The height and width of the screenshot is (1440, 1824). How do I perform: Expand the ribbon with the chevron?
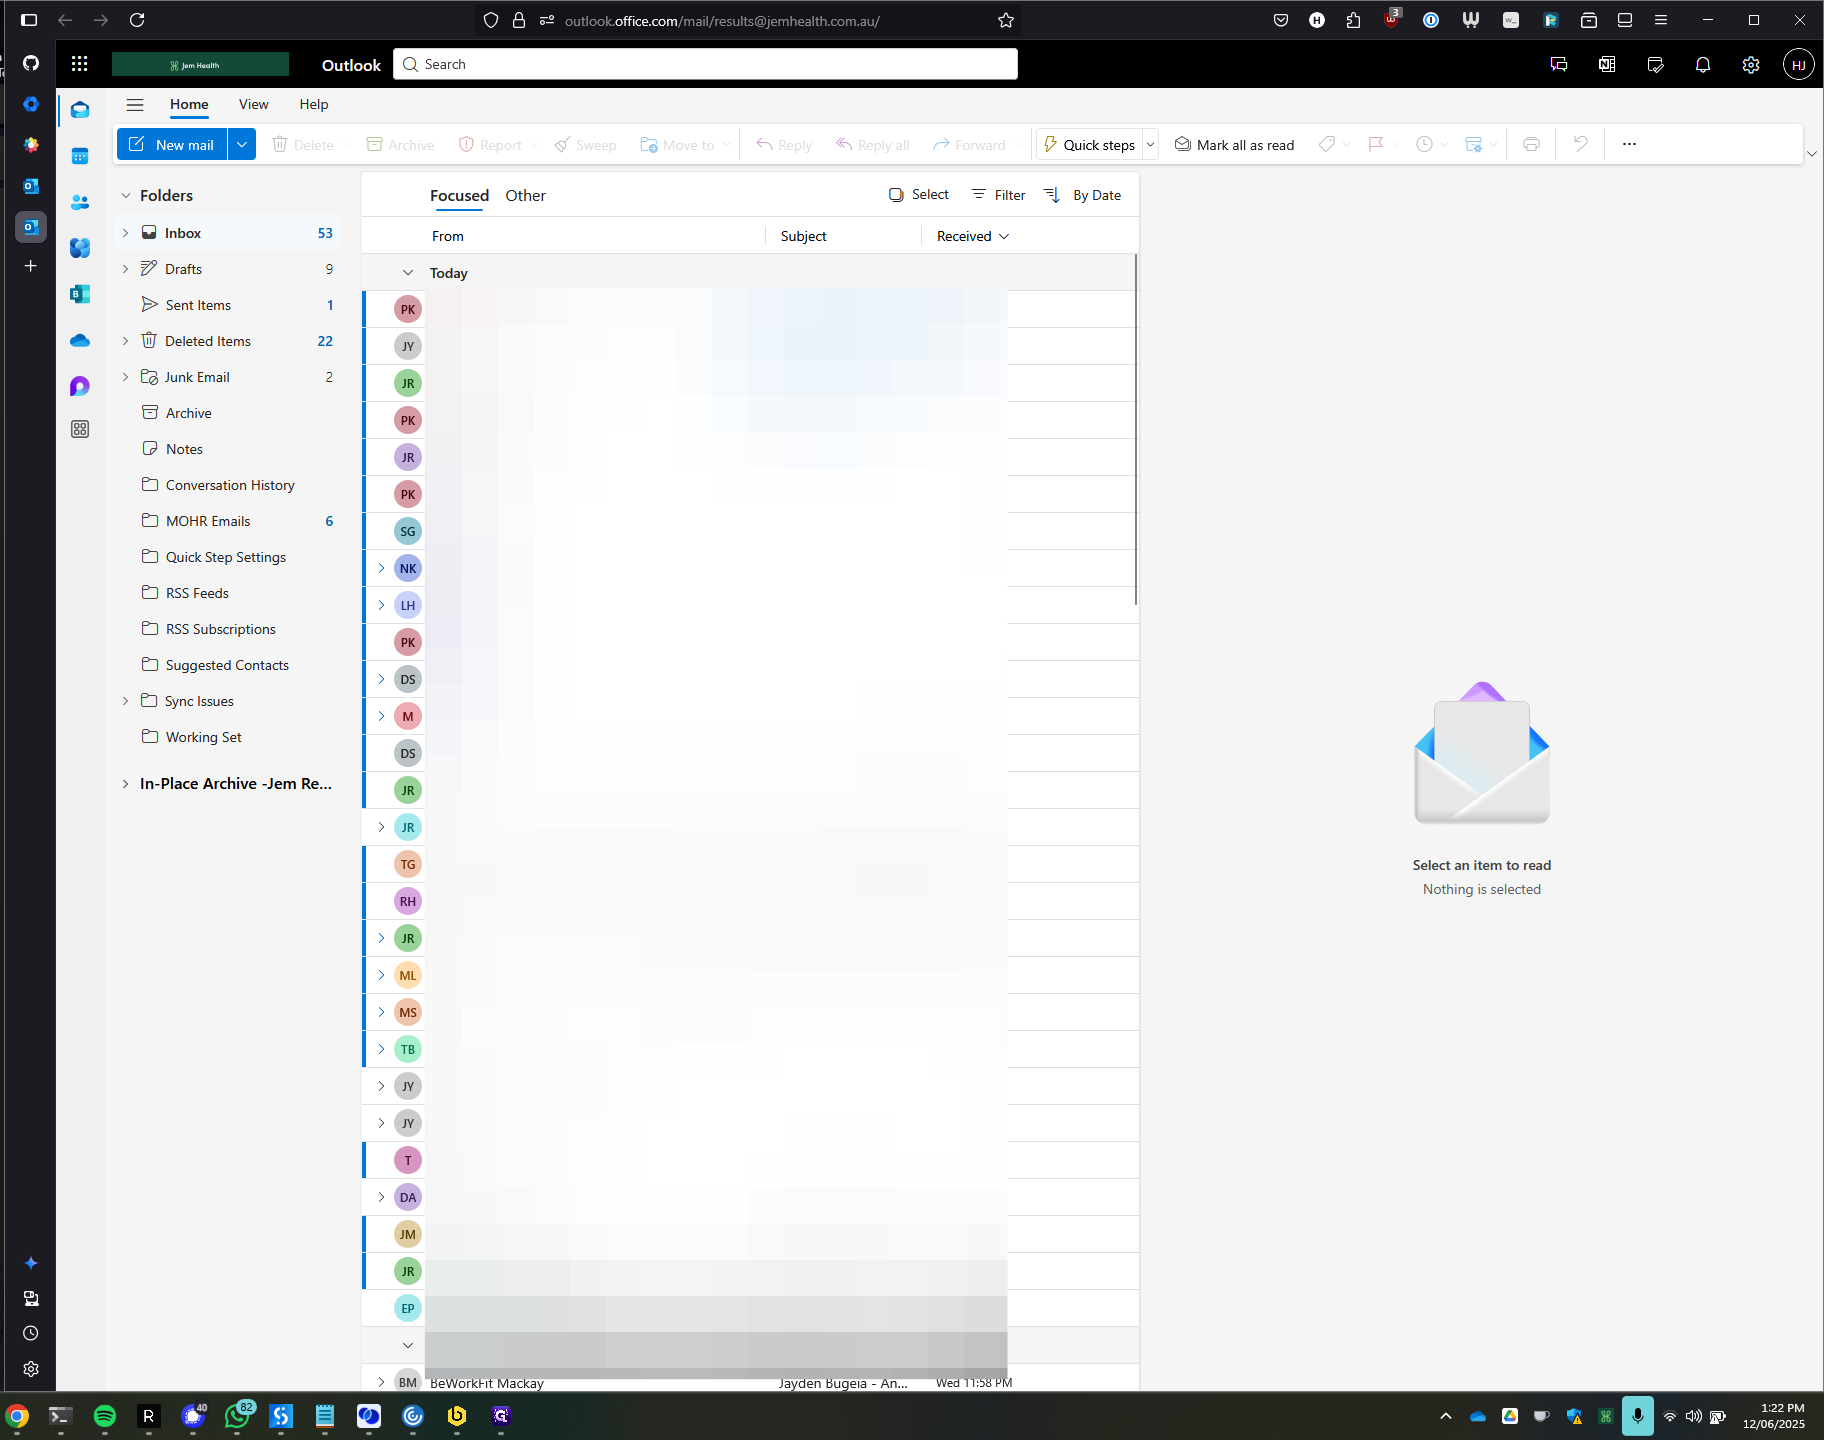(1811, 153)
